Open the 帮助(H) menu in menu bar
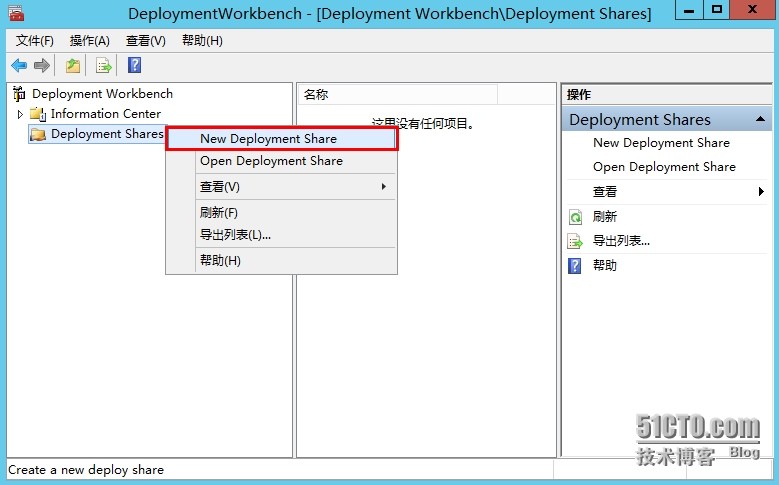The height and width of the screenshot is (485, 779). click(202, 41)
